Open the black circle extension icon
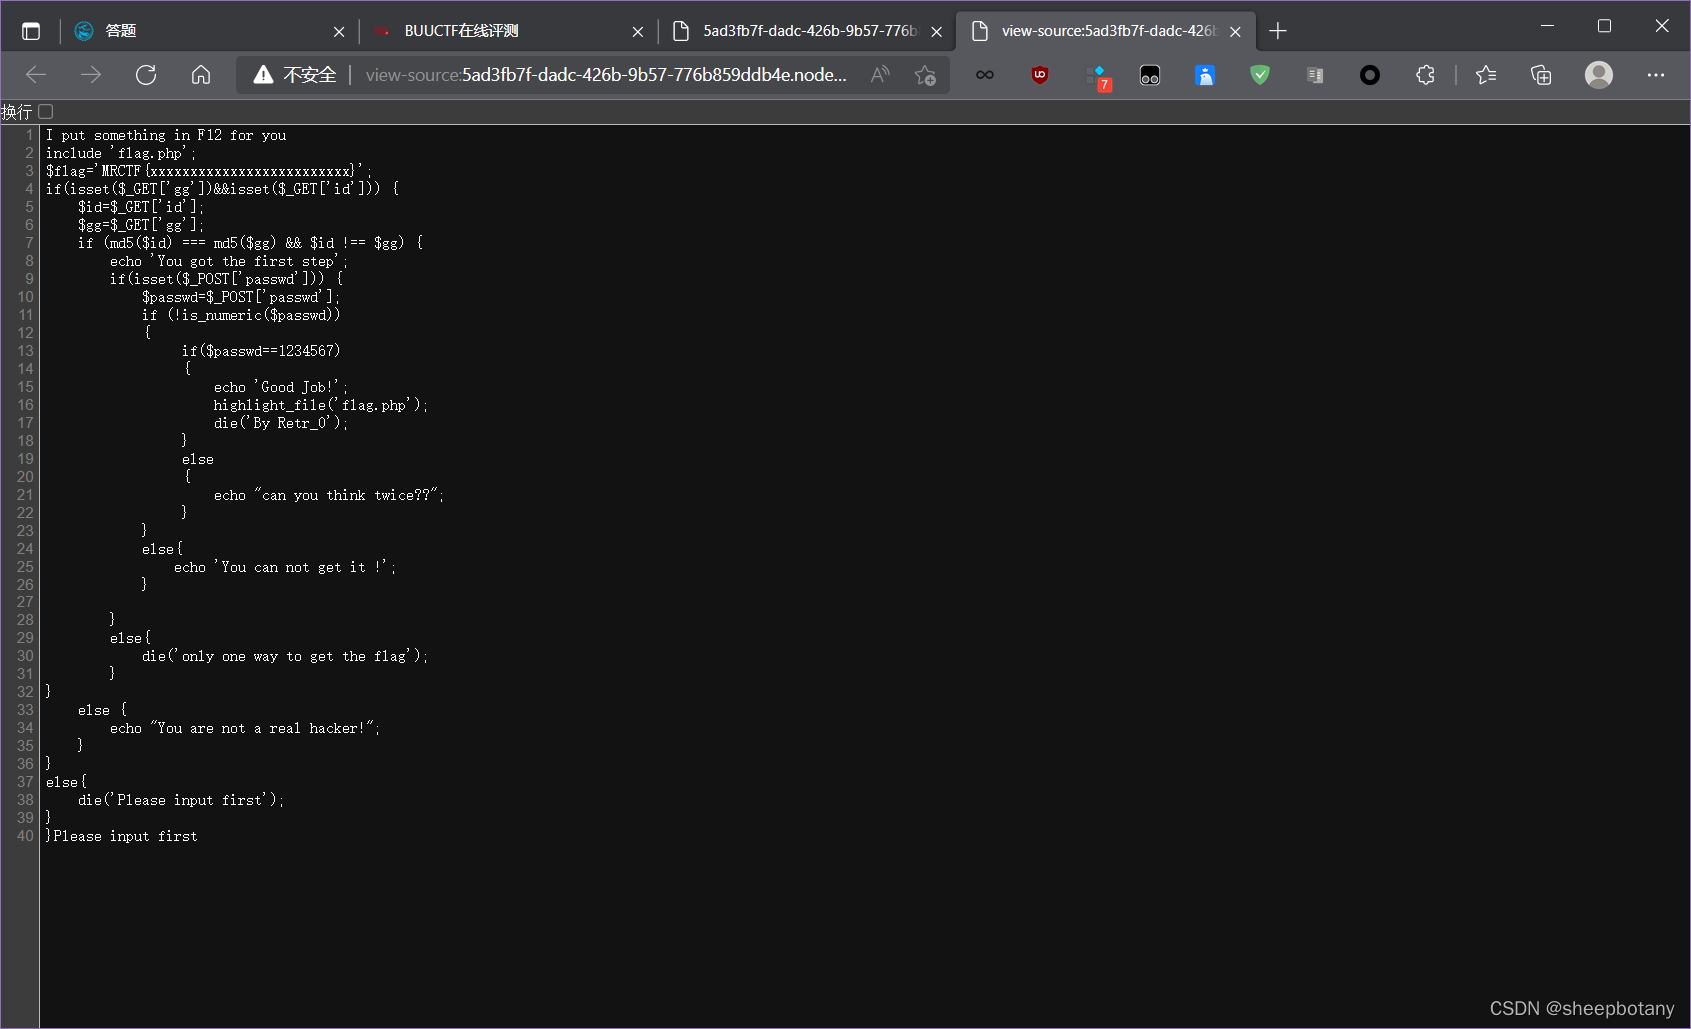The width and height of the screenshot is (1691, 1029). tap(1370, 75)
